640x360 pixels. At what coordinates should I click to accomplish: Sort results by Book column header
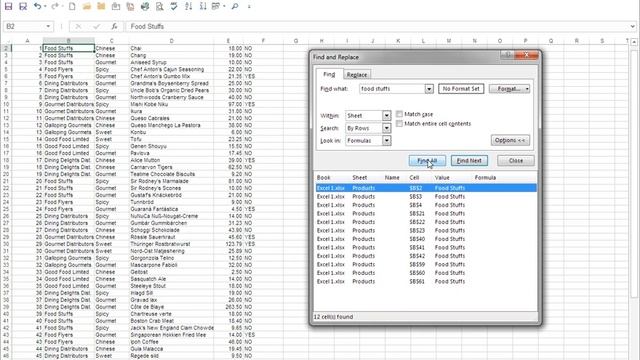[x=323, y=178]
